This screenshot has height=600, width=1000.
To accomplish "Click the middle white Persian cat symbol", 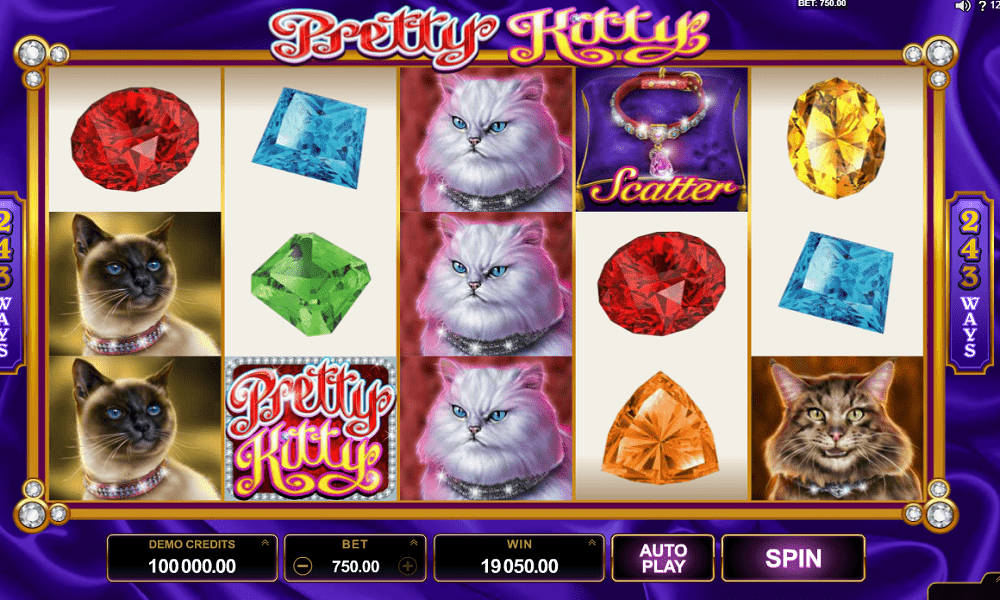I will [x=487, y=284].
